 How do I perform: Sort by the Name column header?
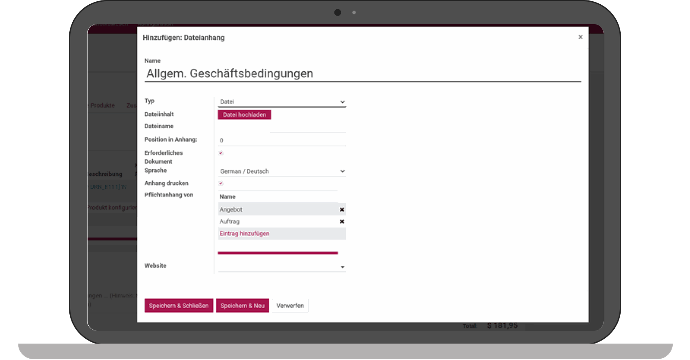coord(228,197)
